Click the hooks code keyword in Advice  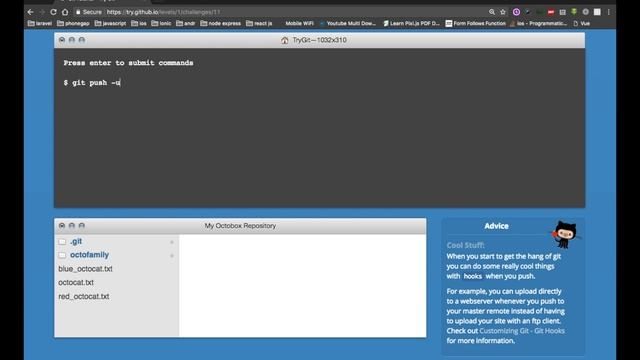(x=473, y=276)
